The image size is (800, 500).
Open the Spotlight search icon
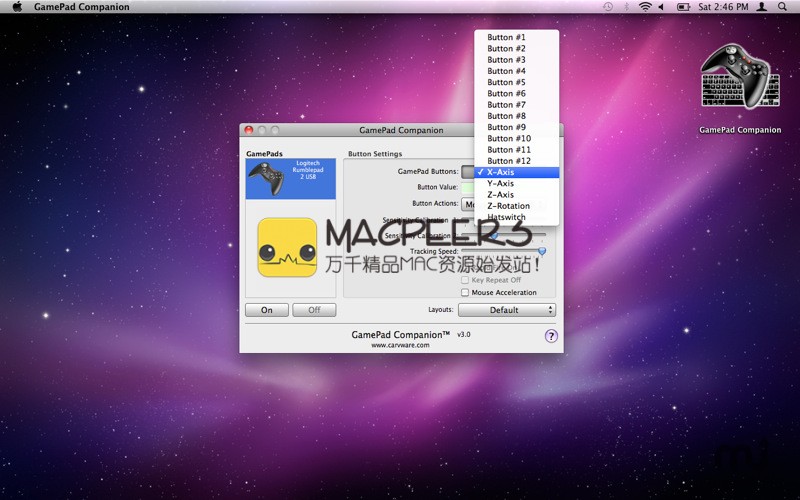tap(783, 7)
